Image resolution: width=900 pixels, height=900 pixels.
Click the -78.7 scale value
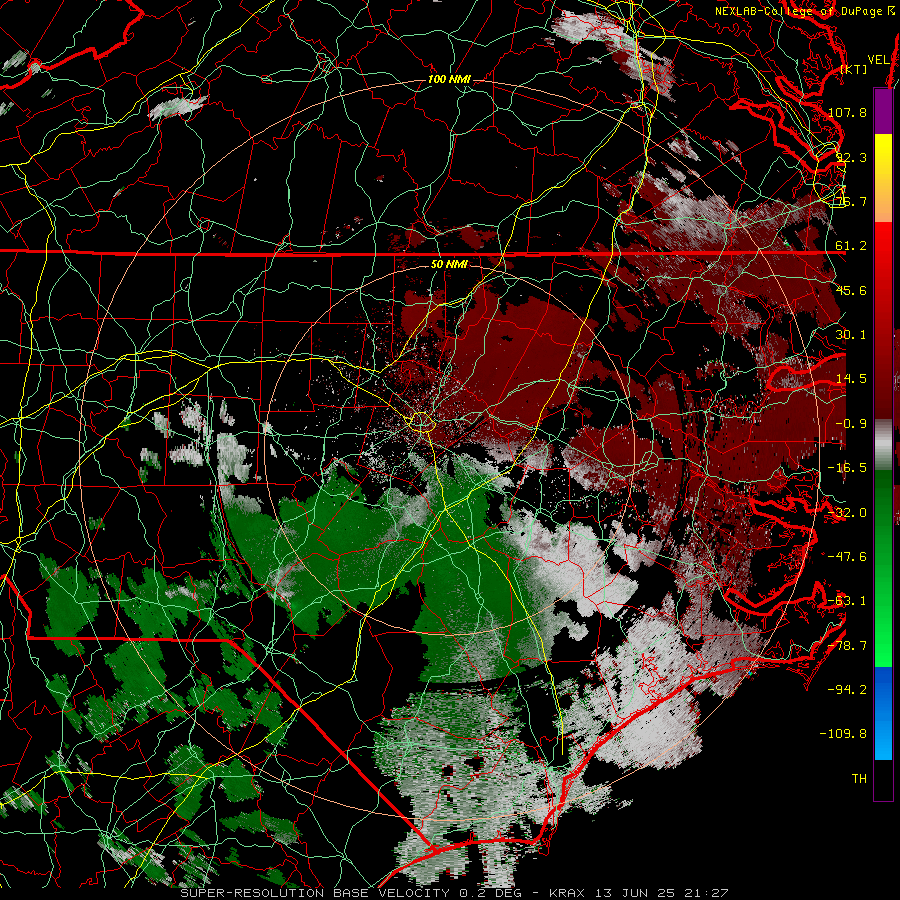click(847, 646)
